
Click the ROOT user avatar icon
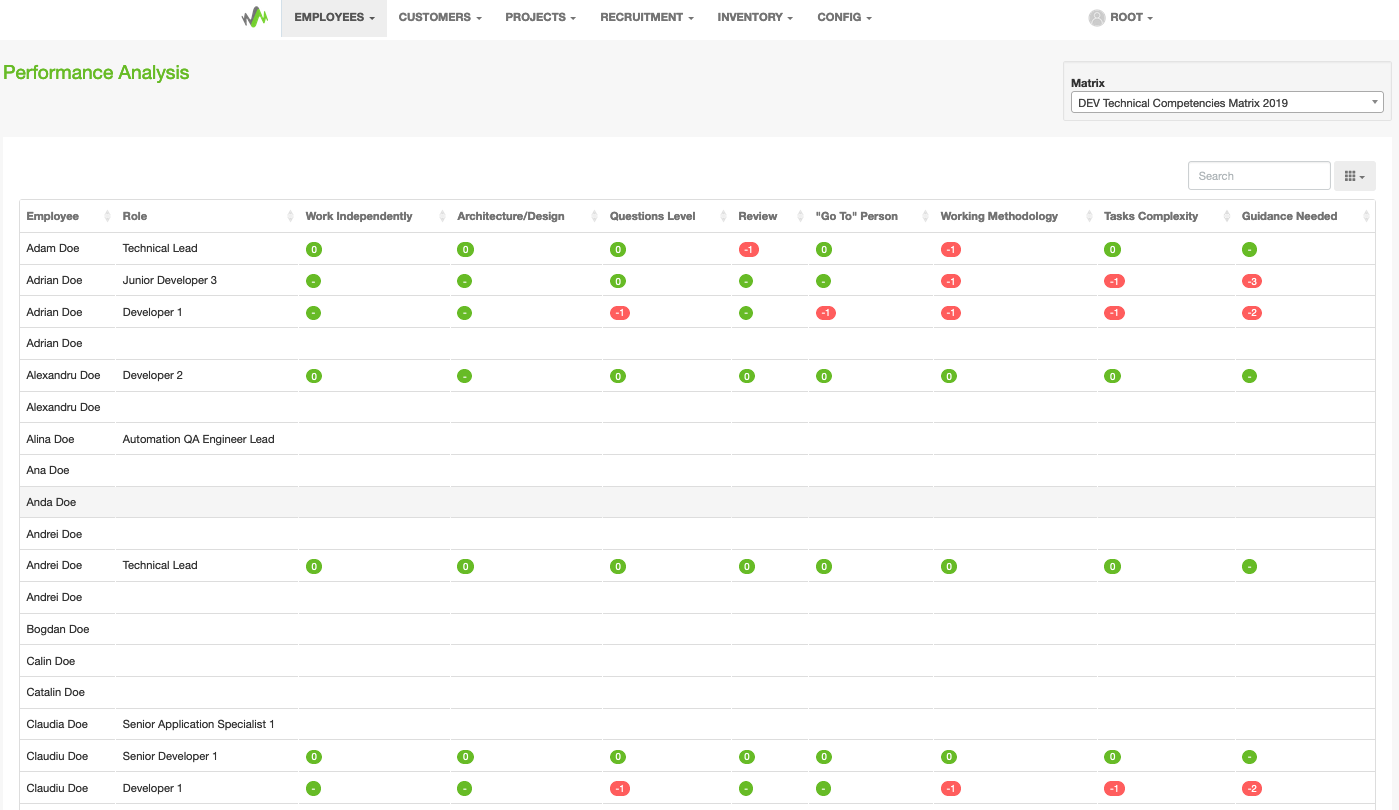(1097, 18)
